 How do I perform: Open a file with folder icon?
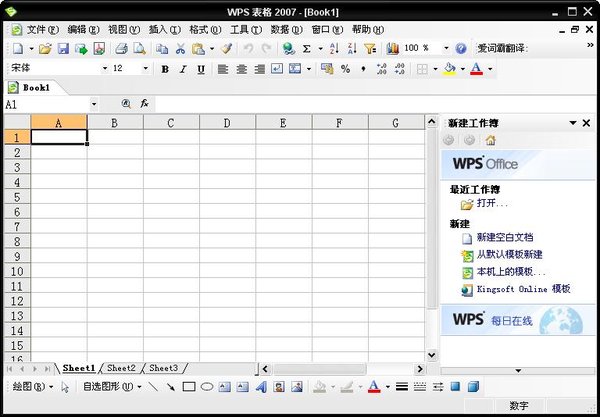(45, 49)
